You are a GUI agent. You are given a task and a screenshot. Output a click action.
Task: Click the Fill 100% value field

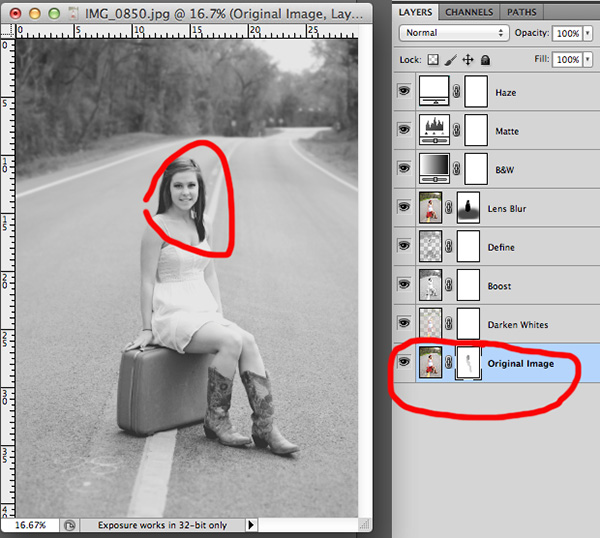[x=567, y=59]
